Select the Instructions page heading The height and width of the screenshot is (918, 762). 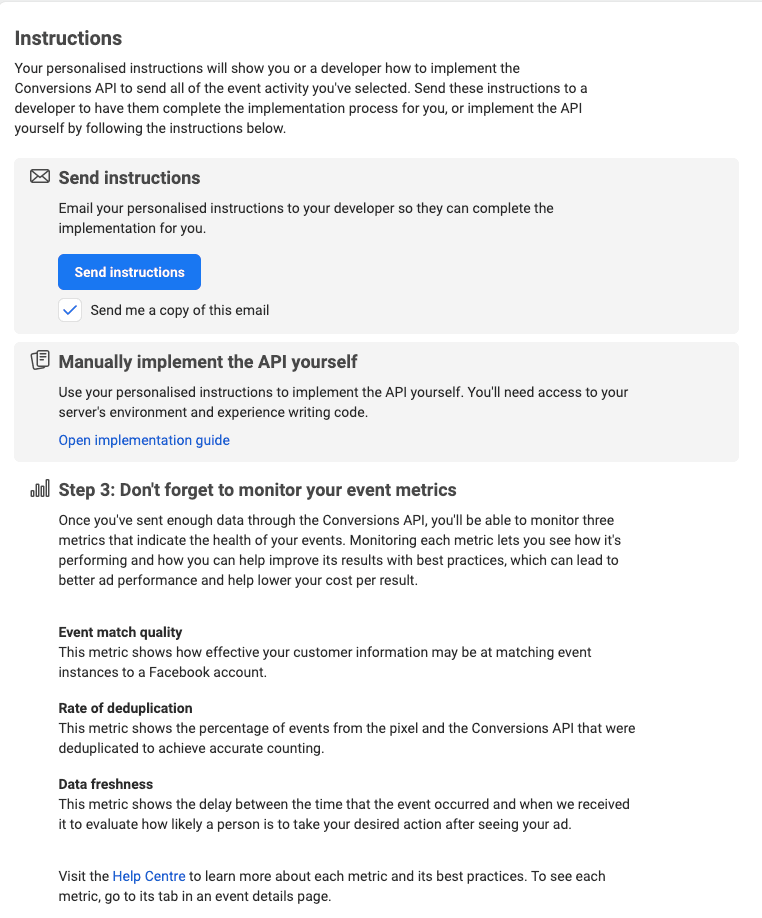coord(68,38)
